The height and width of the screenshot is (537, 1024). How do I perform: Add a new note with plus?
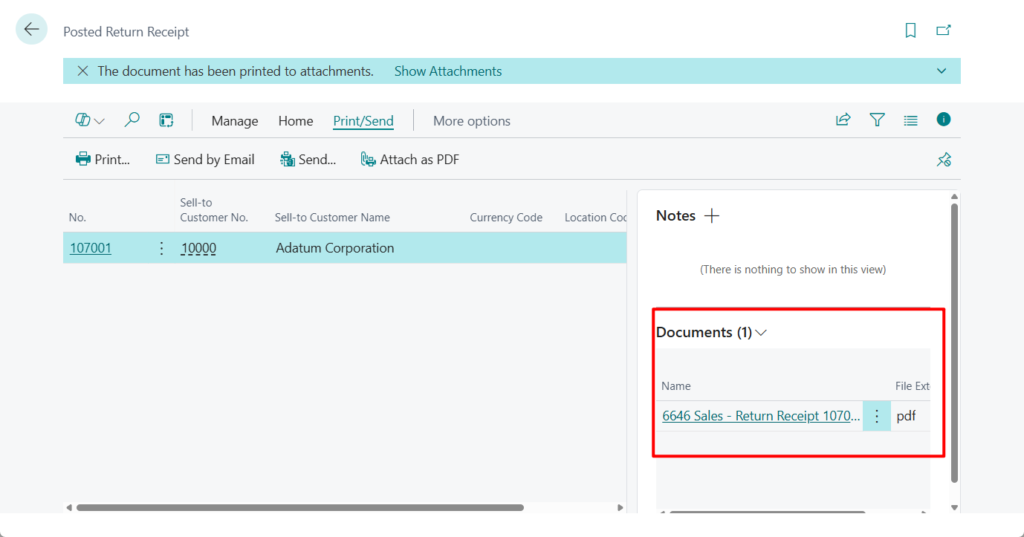click(x=712, y=216)
